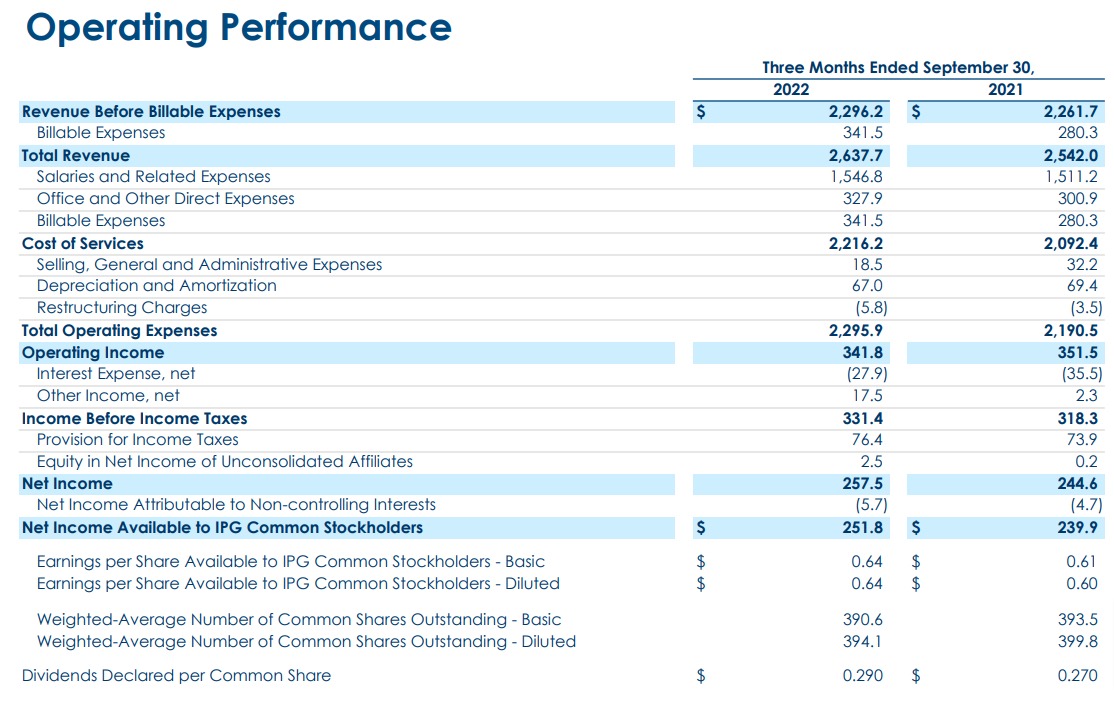Select the Depreciation and Amortization label
1114x707 pixels.
156,286
